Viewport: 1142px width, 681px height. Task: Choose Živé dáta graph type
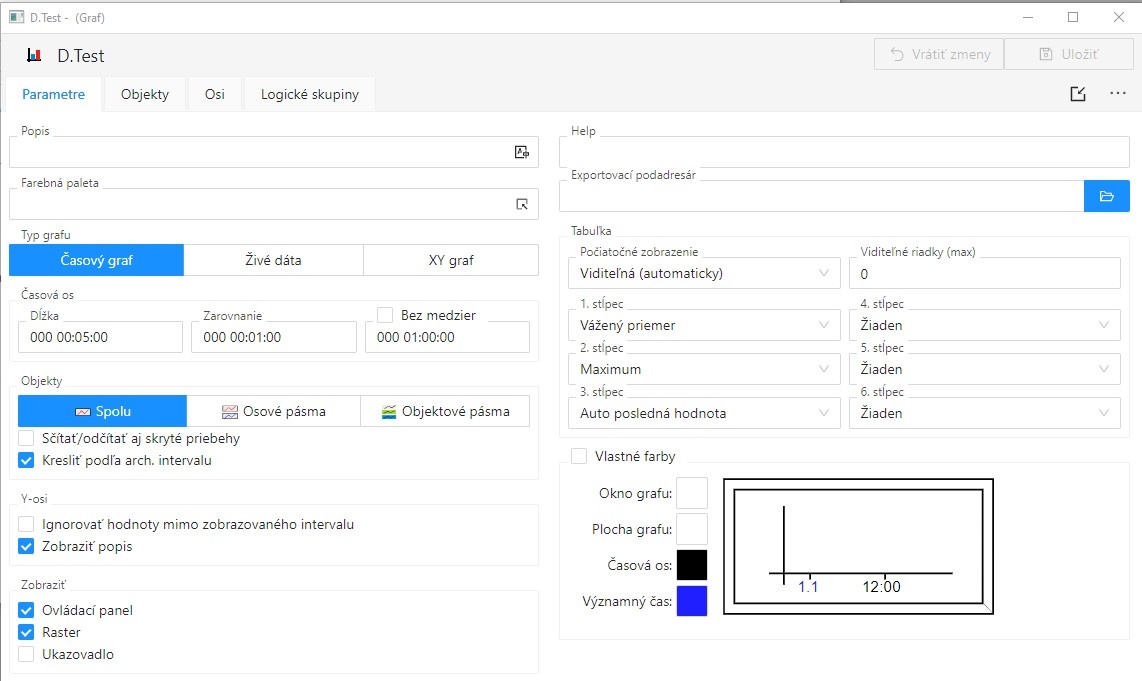point(273,260)
